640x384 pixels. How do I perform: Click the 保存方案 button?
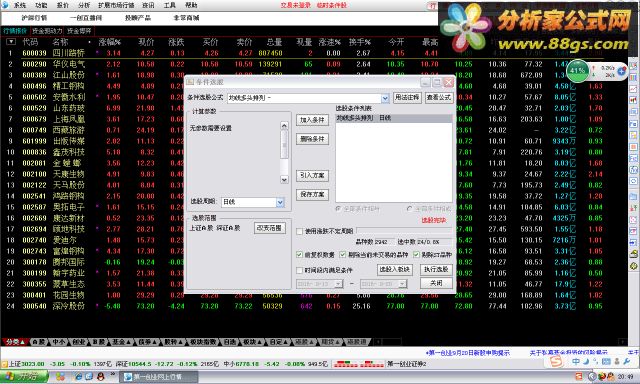312,194
